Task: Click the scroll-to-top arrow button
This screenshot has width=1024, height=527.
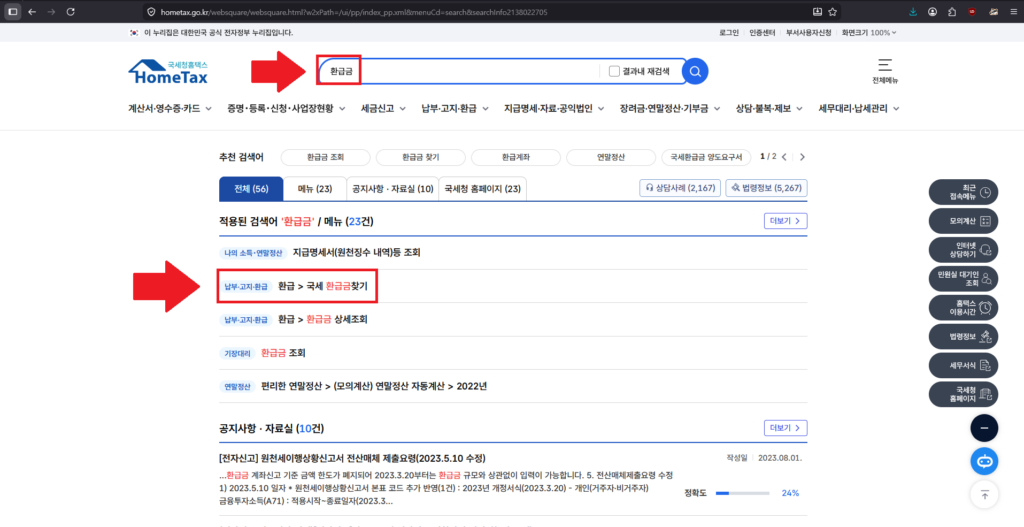Action: click(984, 495)
